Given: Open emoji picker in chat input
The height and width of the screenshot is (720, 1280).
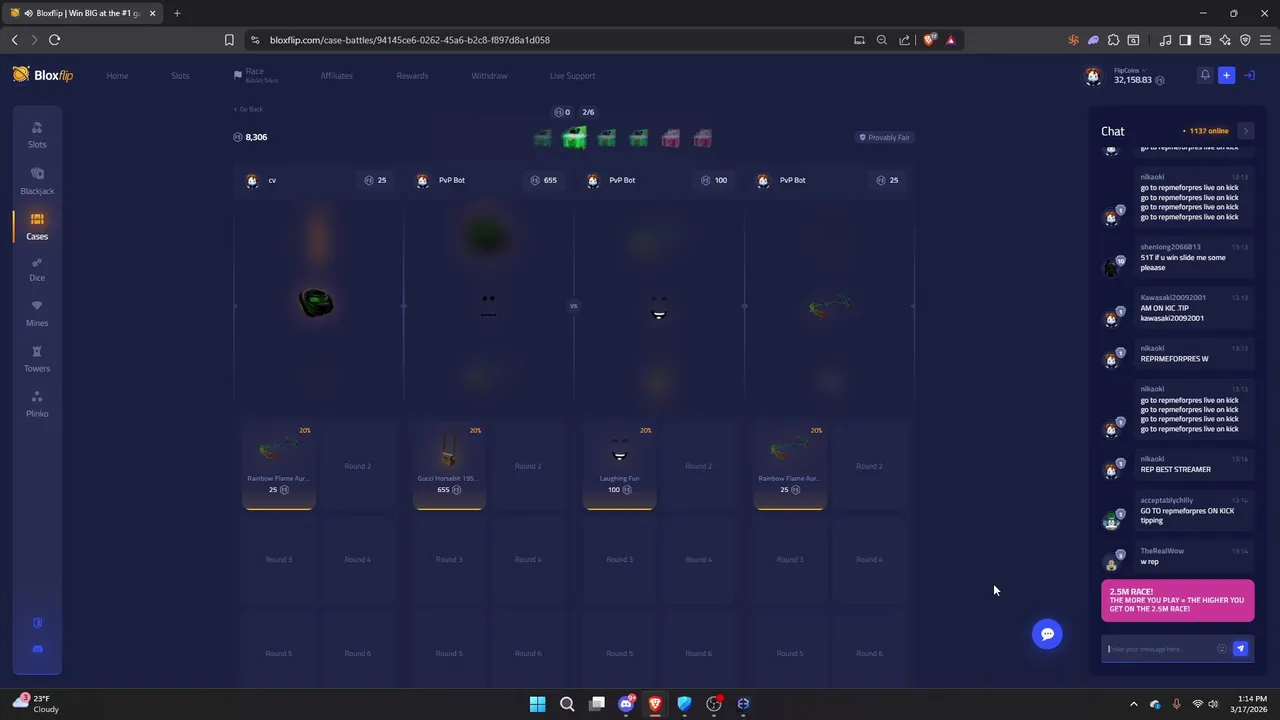Looking at the screenshot, I should coord(1222,649).
